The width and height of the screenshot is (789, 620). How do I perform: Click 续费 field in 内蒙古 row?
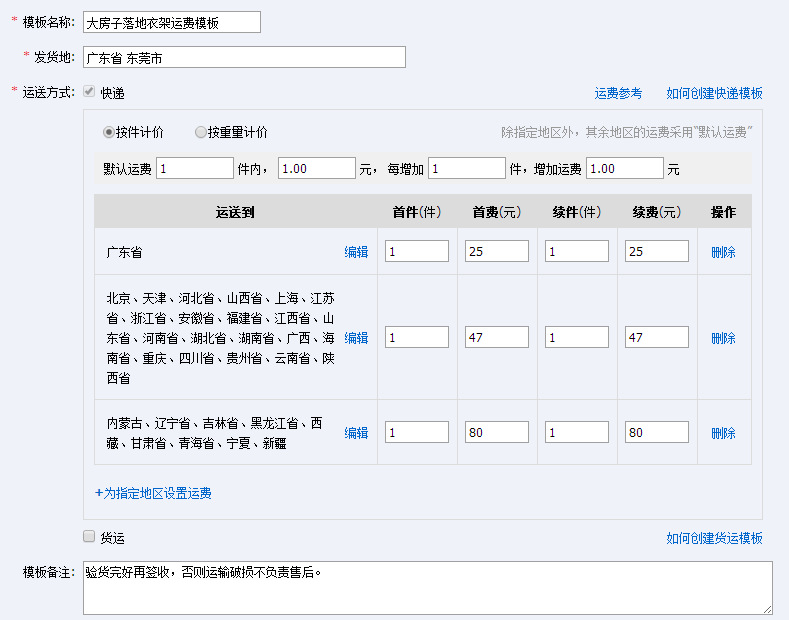[x=657, y=433]
